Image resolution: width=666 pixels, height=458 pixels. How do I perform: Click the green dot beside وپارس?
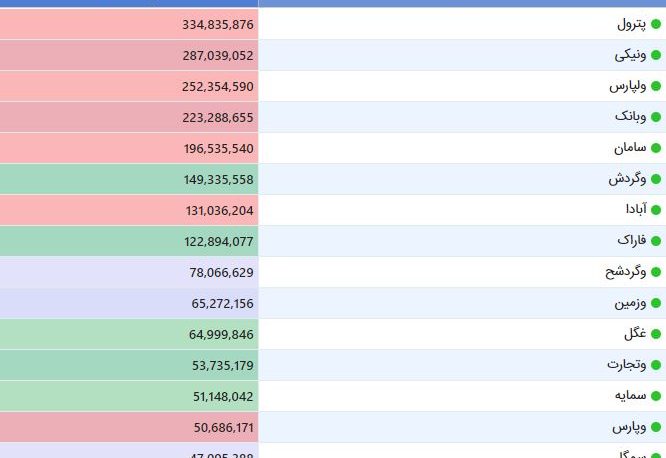[656, 427]
